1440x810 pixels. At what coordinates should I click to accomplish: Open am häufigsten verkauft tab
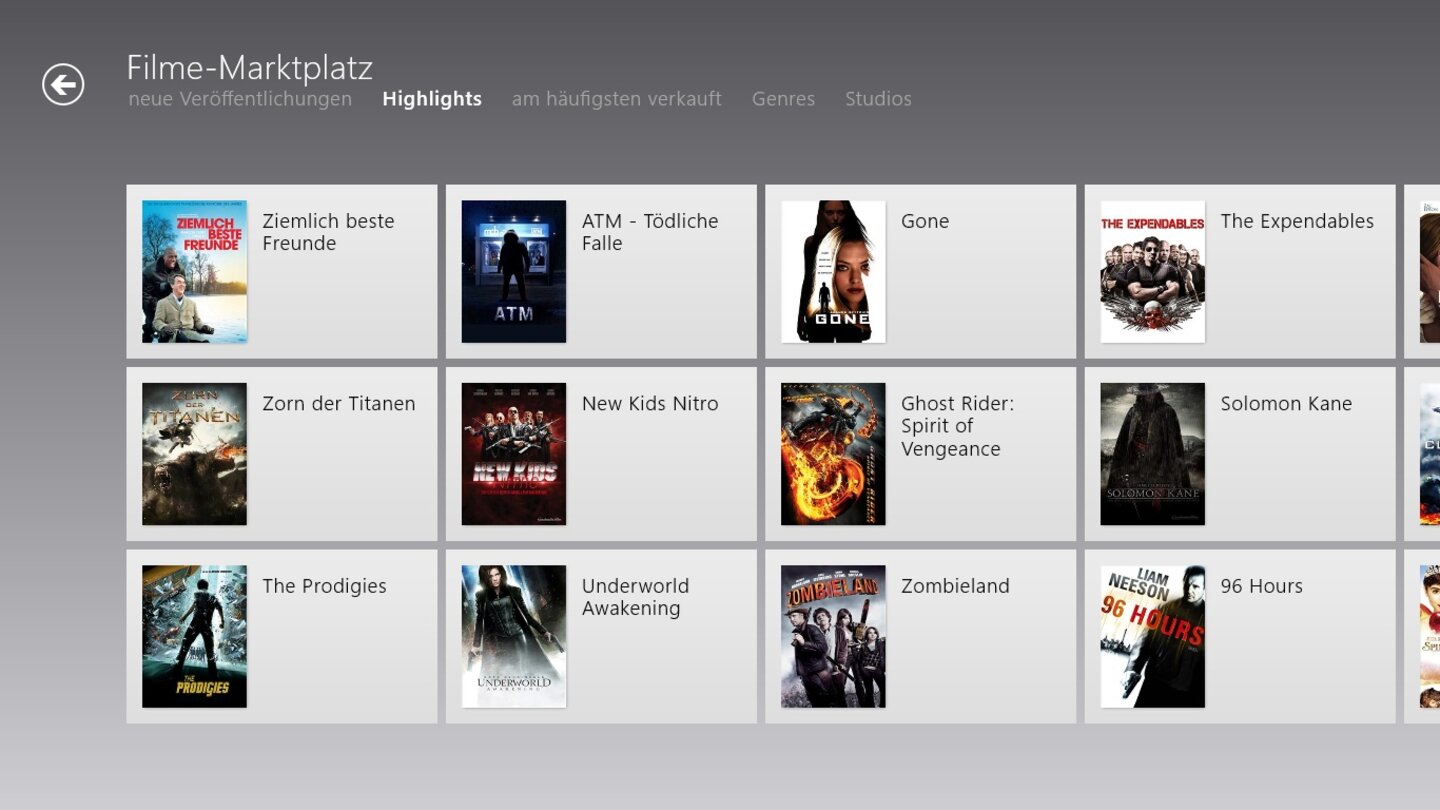[x=617, y=99]
